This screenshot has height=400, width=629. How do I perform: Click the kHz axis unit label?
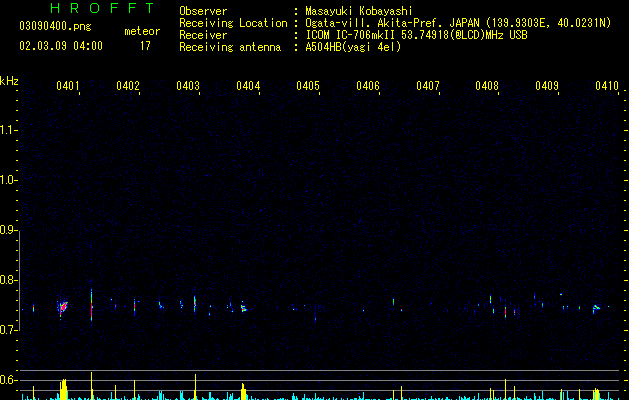9,81
